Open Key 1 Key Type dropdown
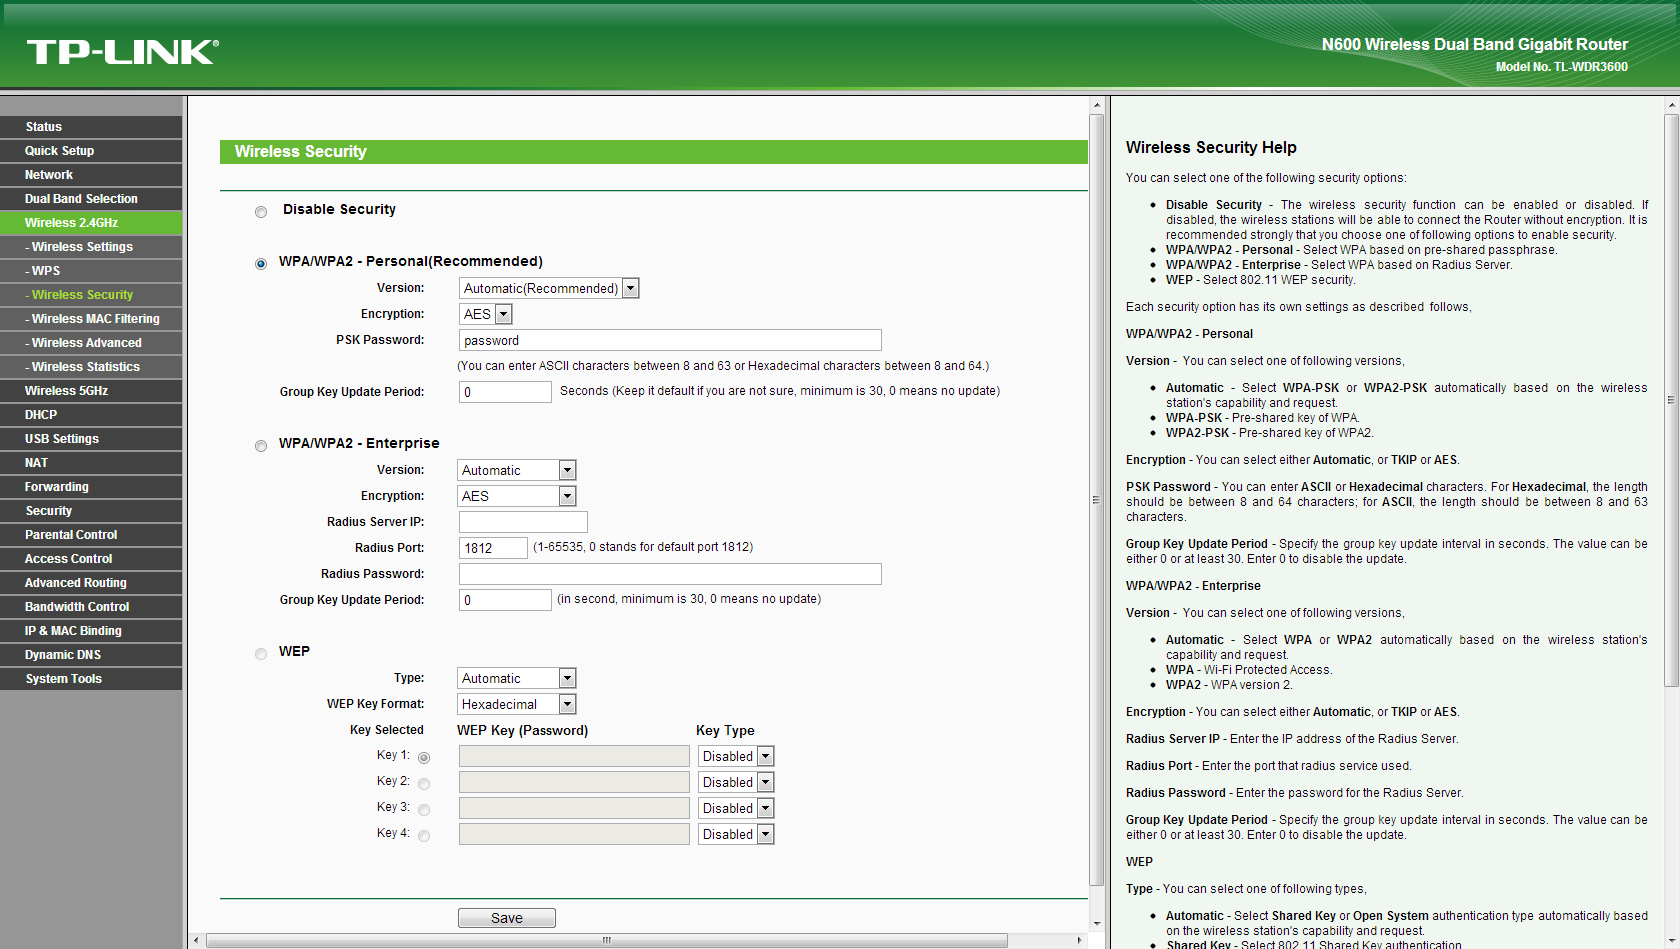Image resolution: width=1680 pixels, height=949 pixels. point(736,756)
